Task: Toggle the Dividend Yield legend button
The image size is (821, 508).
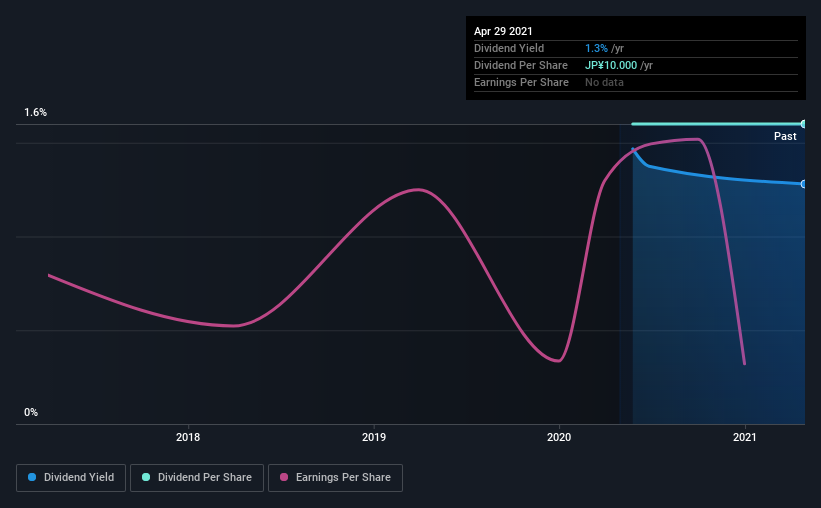Action: (71, 478)
